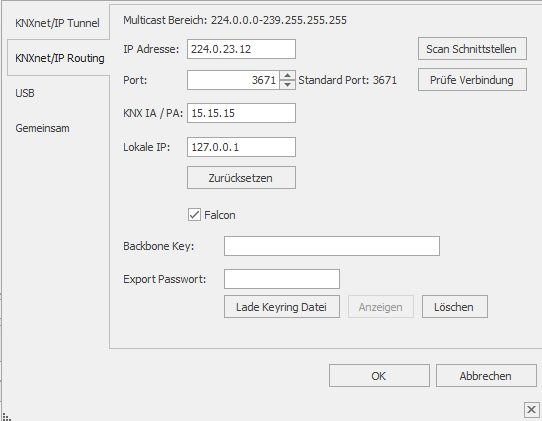This screenshot has height=421, width=542.
Task: Focus the Backbone Key field
Action: pos(332,246)
